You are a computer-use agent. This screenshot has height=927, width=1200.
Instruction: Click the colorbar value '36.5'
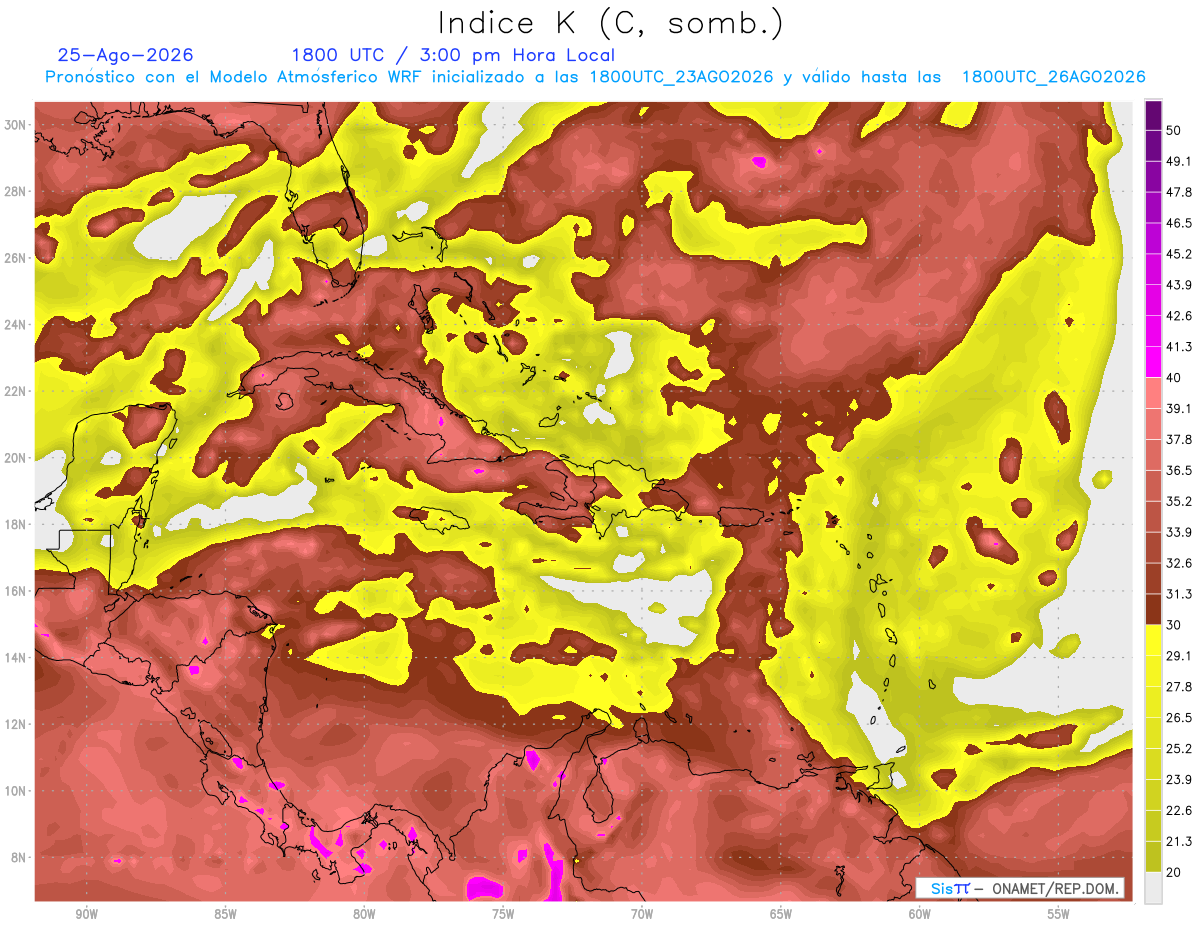click(1179, 470)
